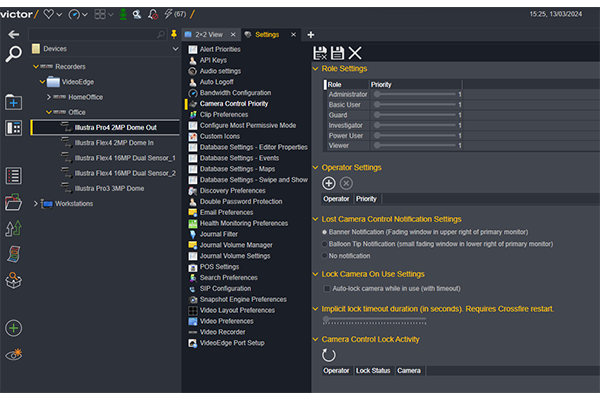This screenshot has height=400, width=600.
Task: Collapse the Role Settings section
Action: (x=315, y=69)
